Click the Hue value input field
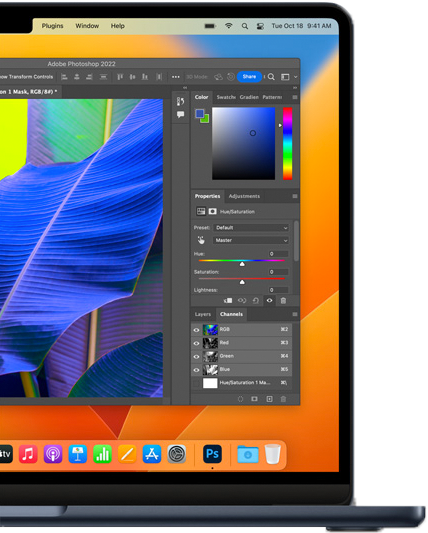 (x=278, y=254)
